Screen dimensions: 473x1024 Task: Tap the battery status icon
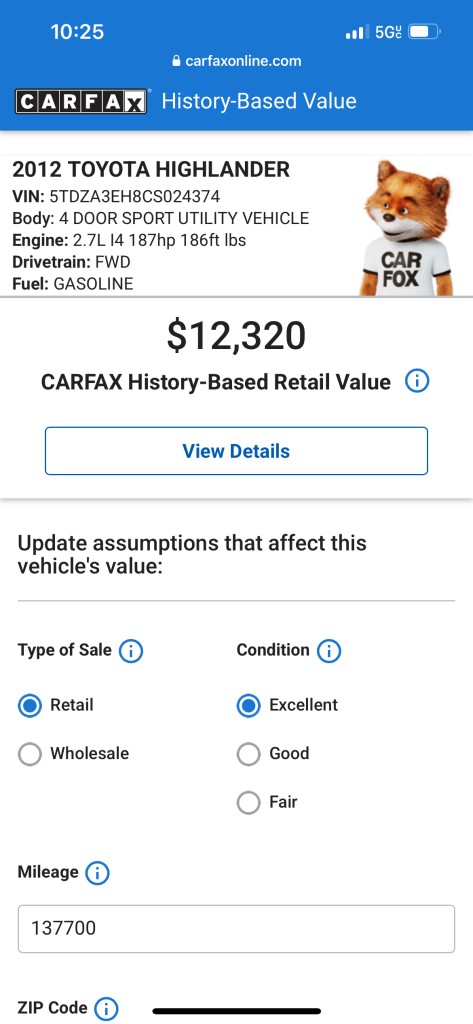426,31
